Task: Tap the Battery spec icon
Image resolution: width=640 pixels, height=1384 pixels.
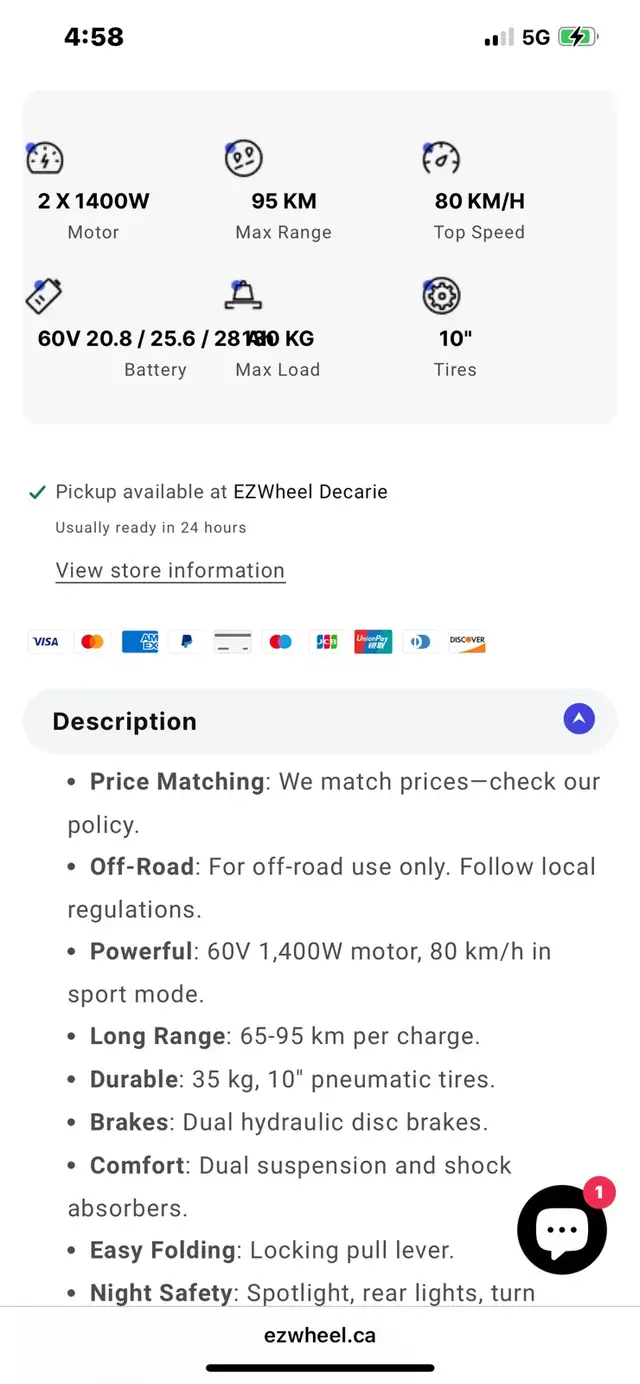Action: pos(44,296)
